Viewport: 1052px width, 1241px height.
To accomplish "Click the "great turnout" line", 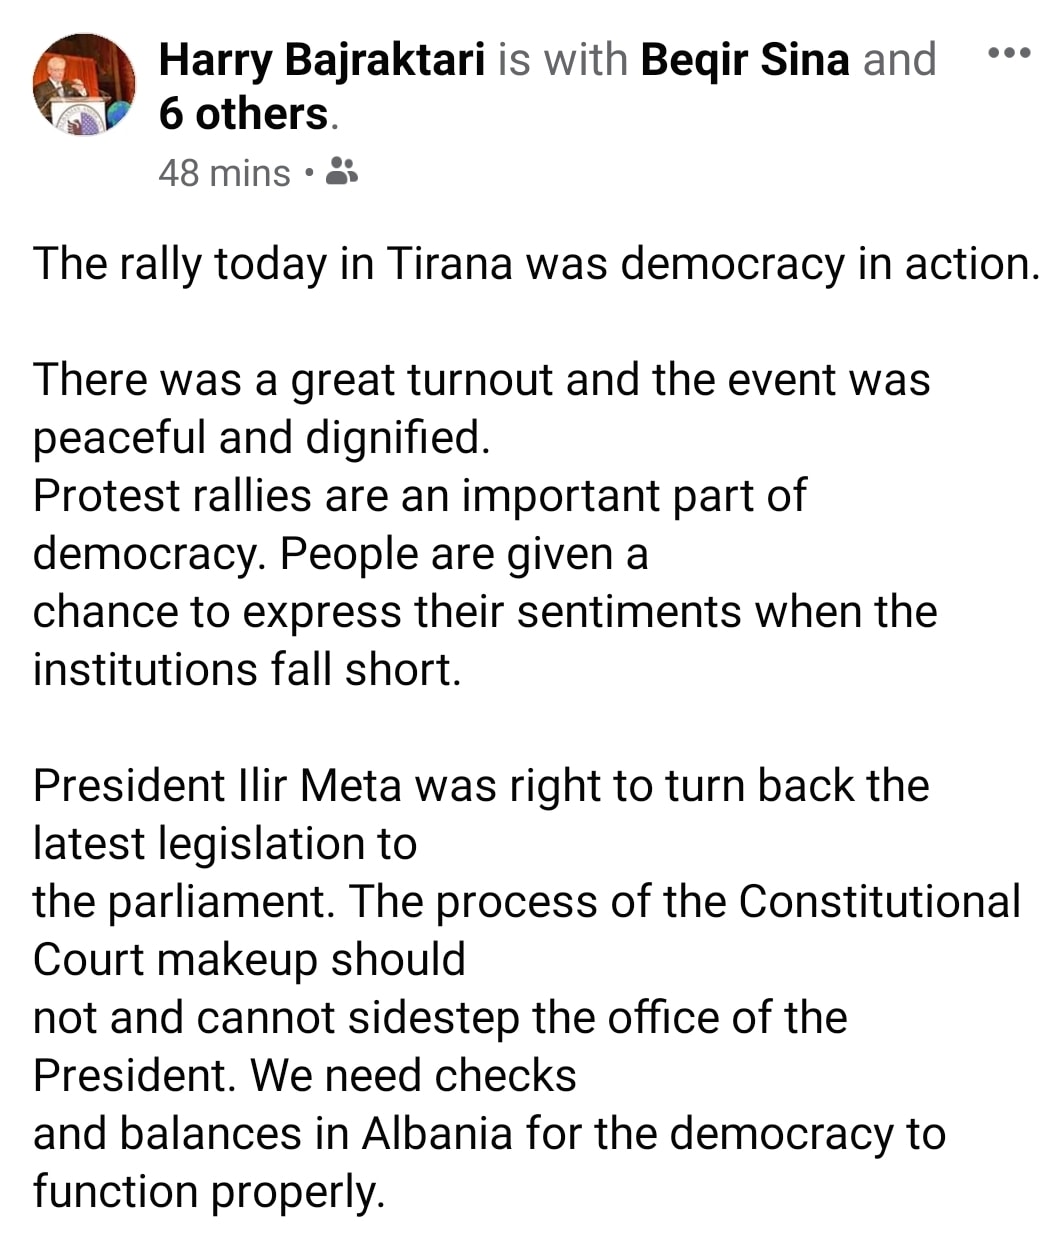I will (x=482, y=380).
